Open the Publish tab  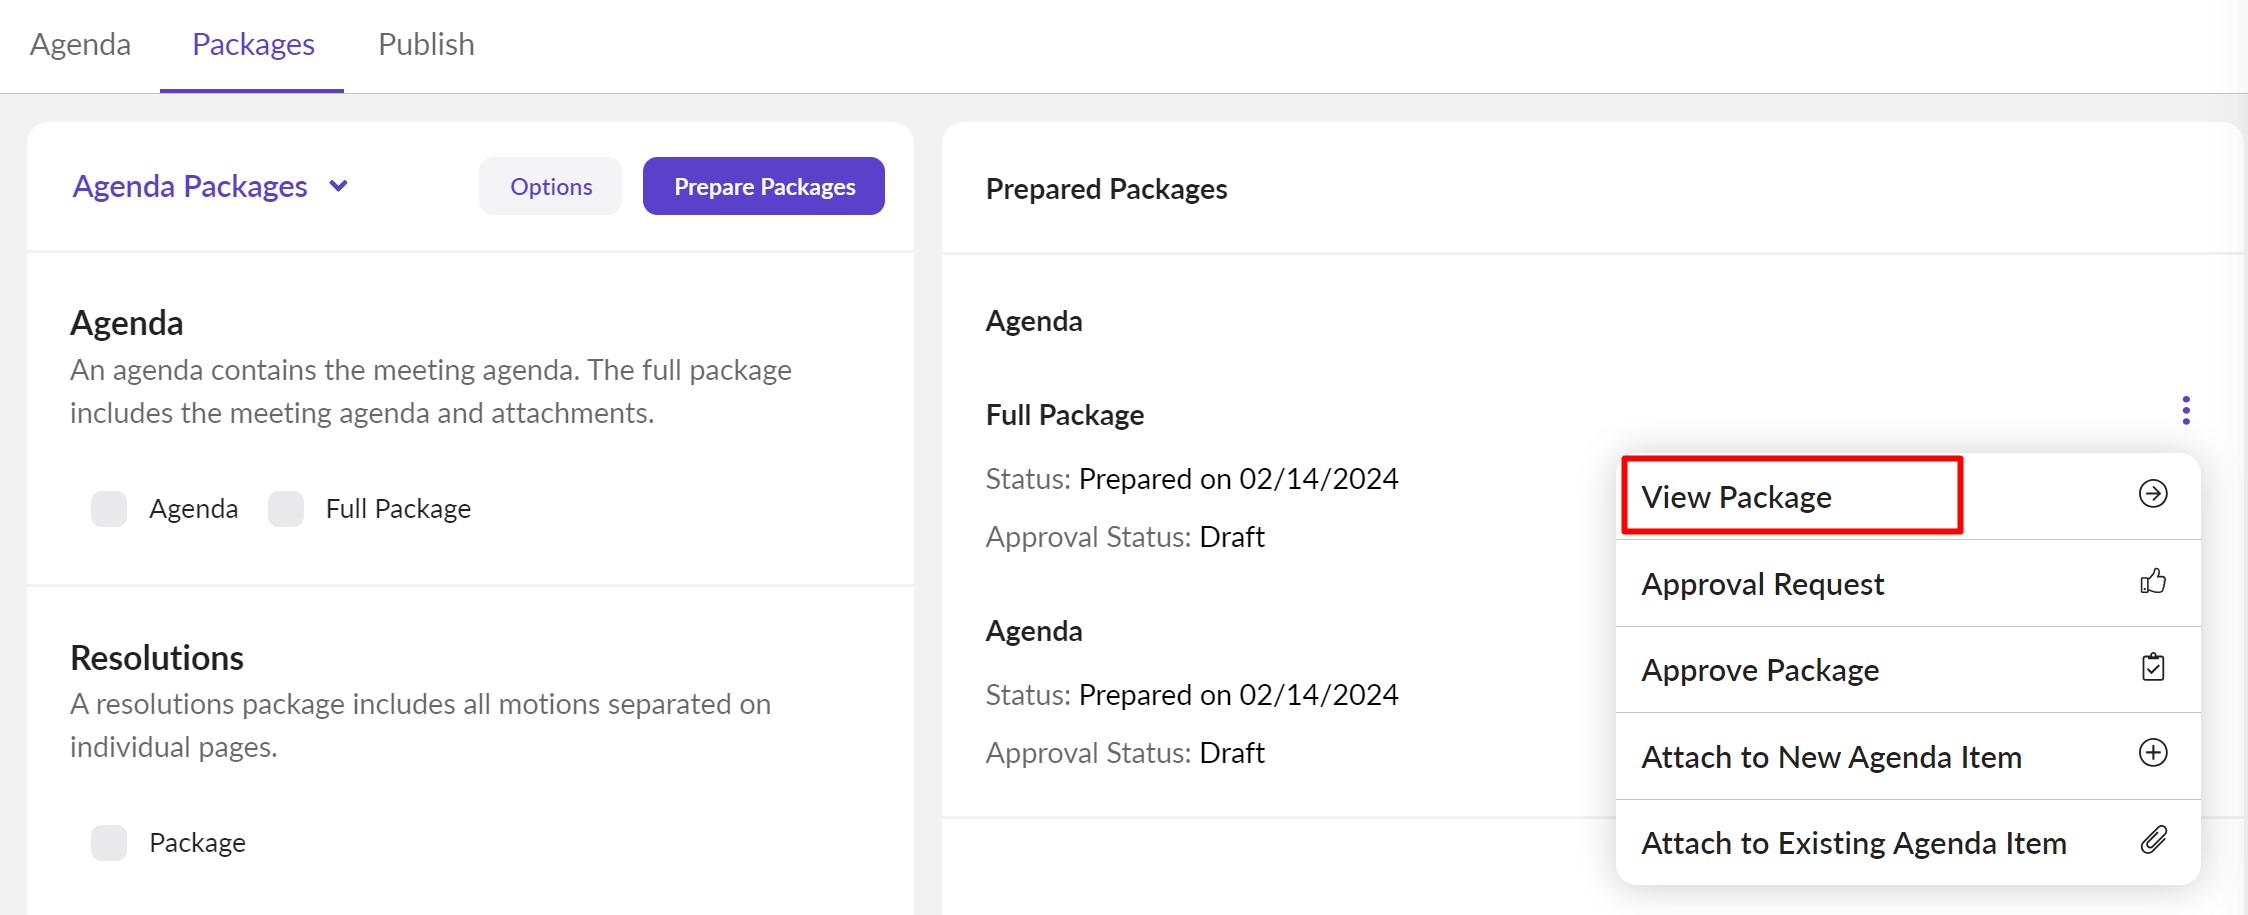coord(426,45)
